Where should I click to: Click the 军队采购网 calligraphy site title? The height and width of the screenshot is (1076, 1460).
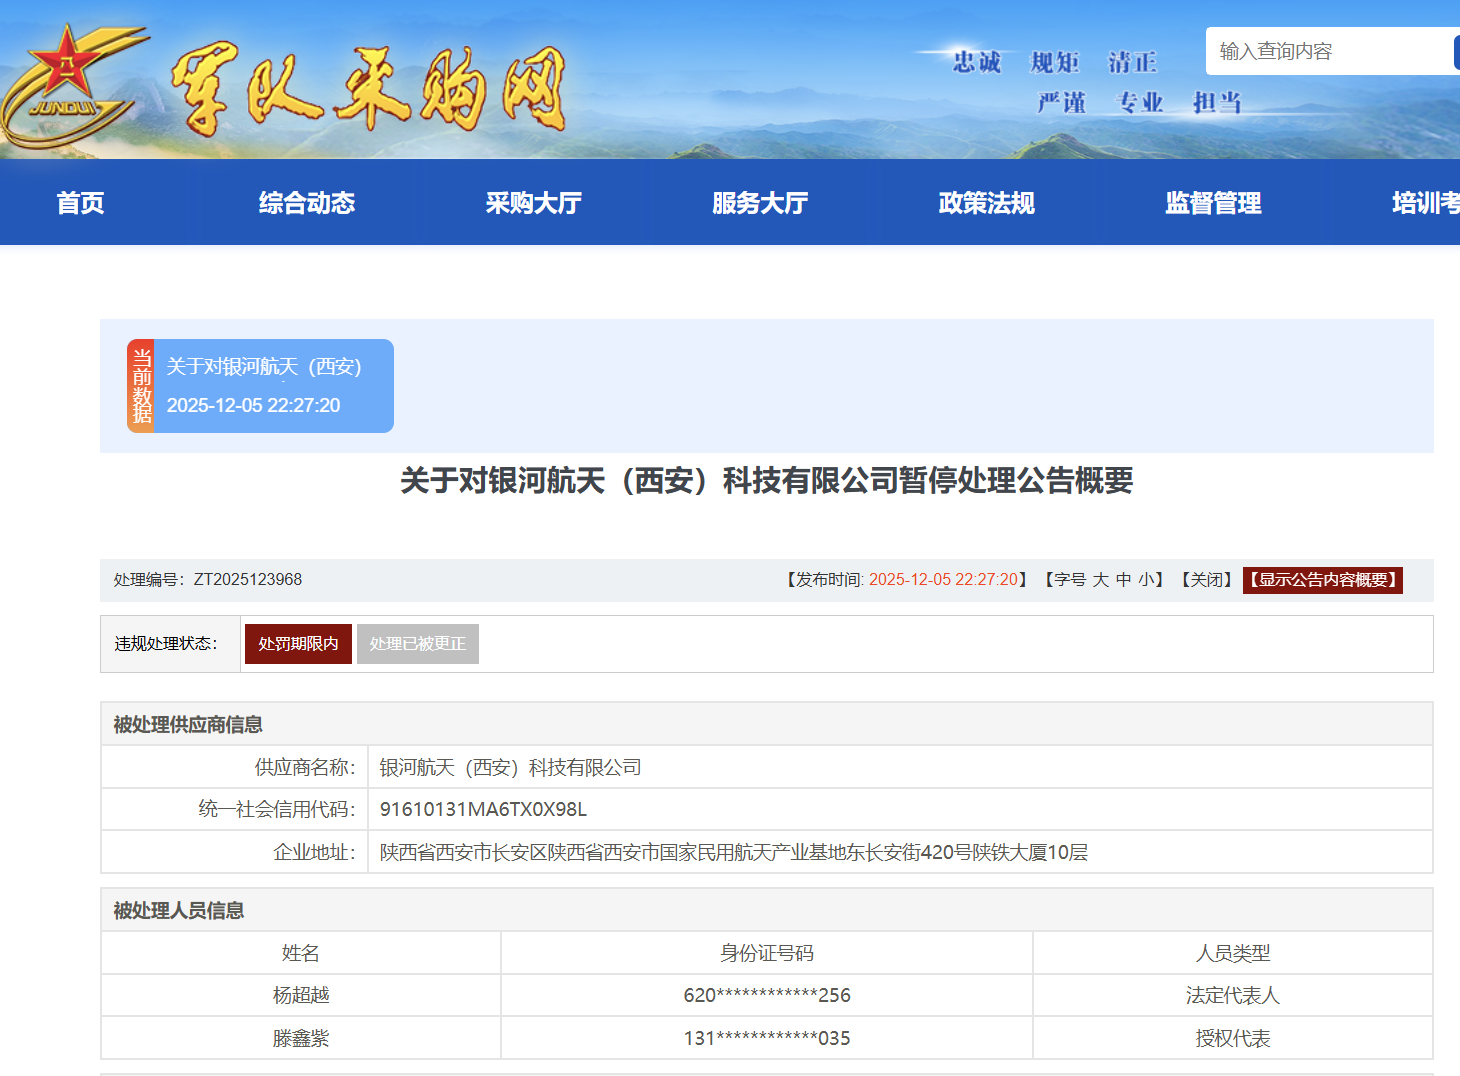(368, 88)
